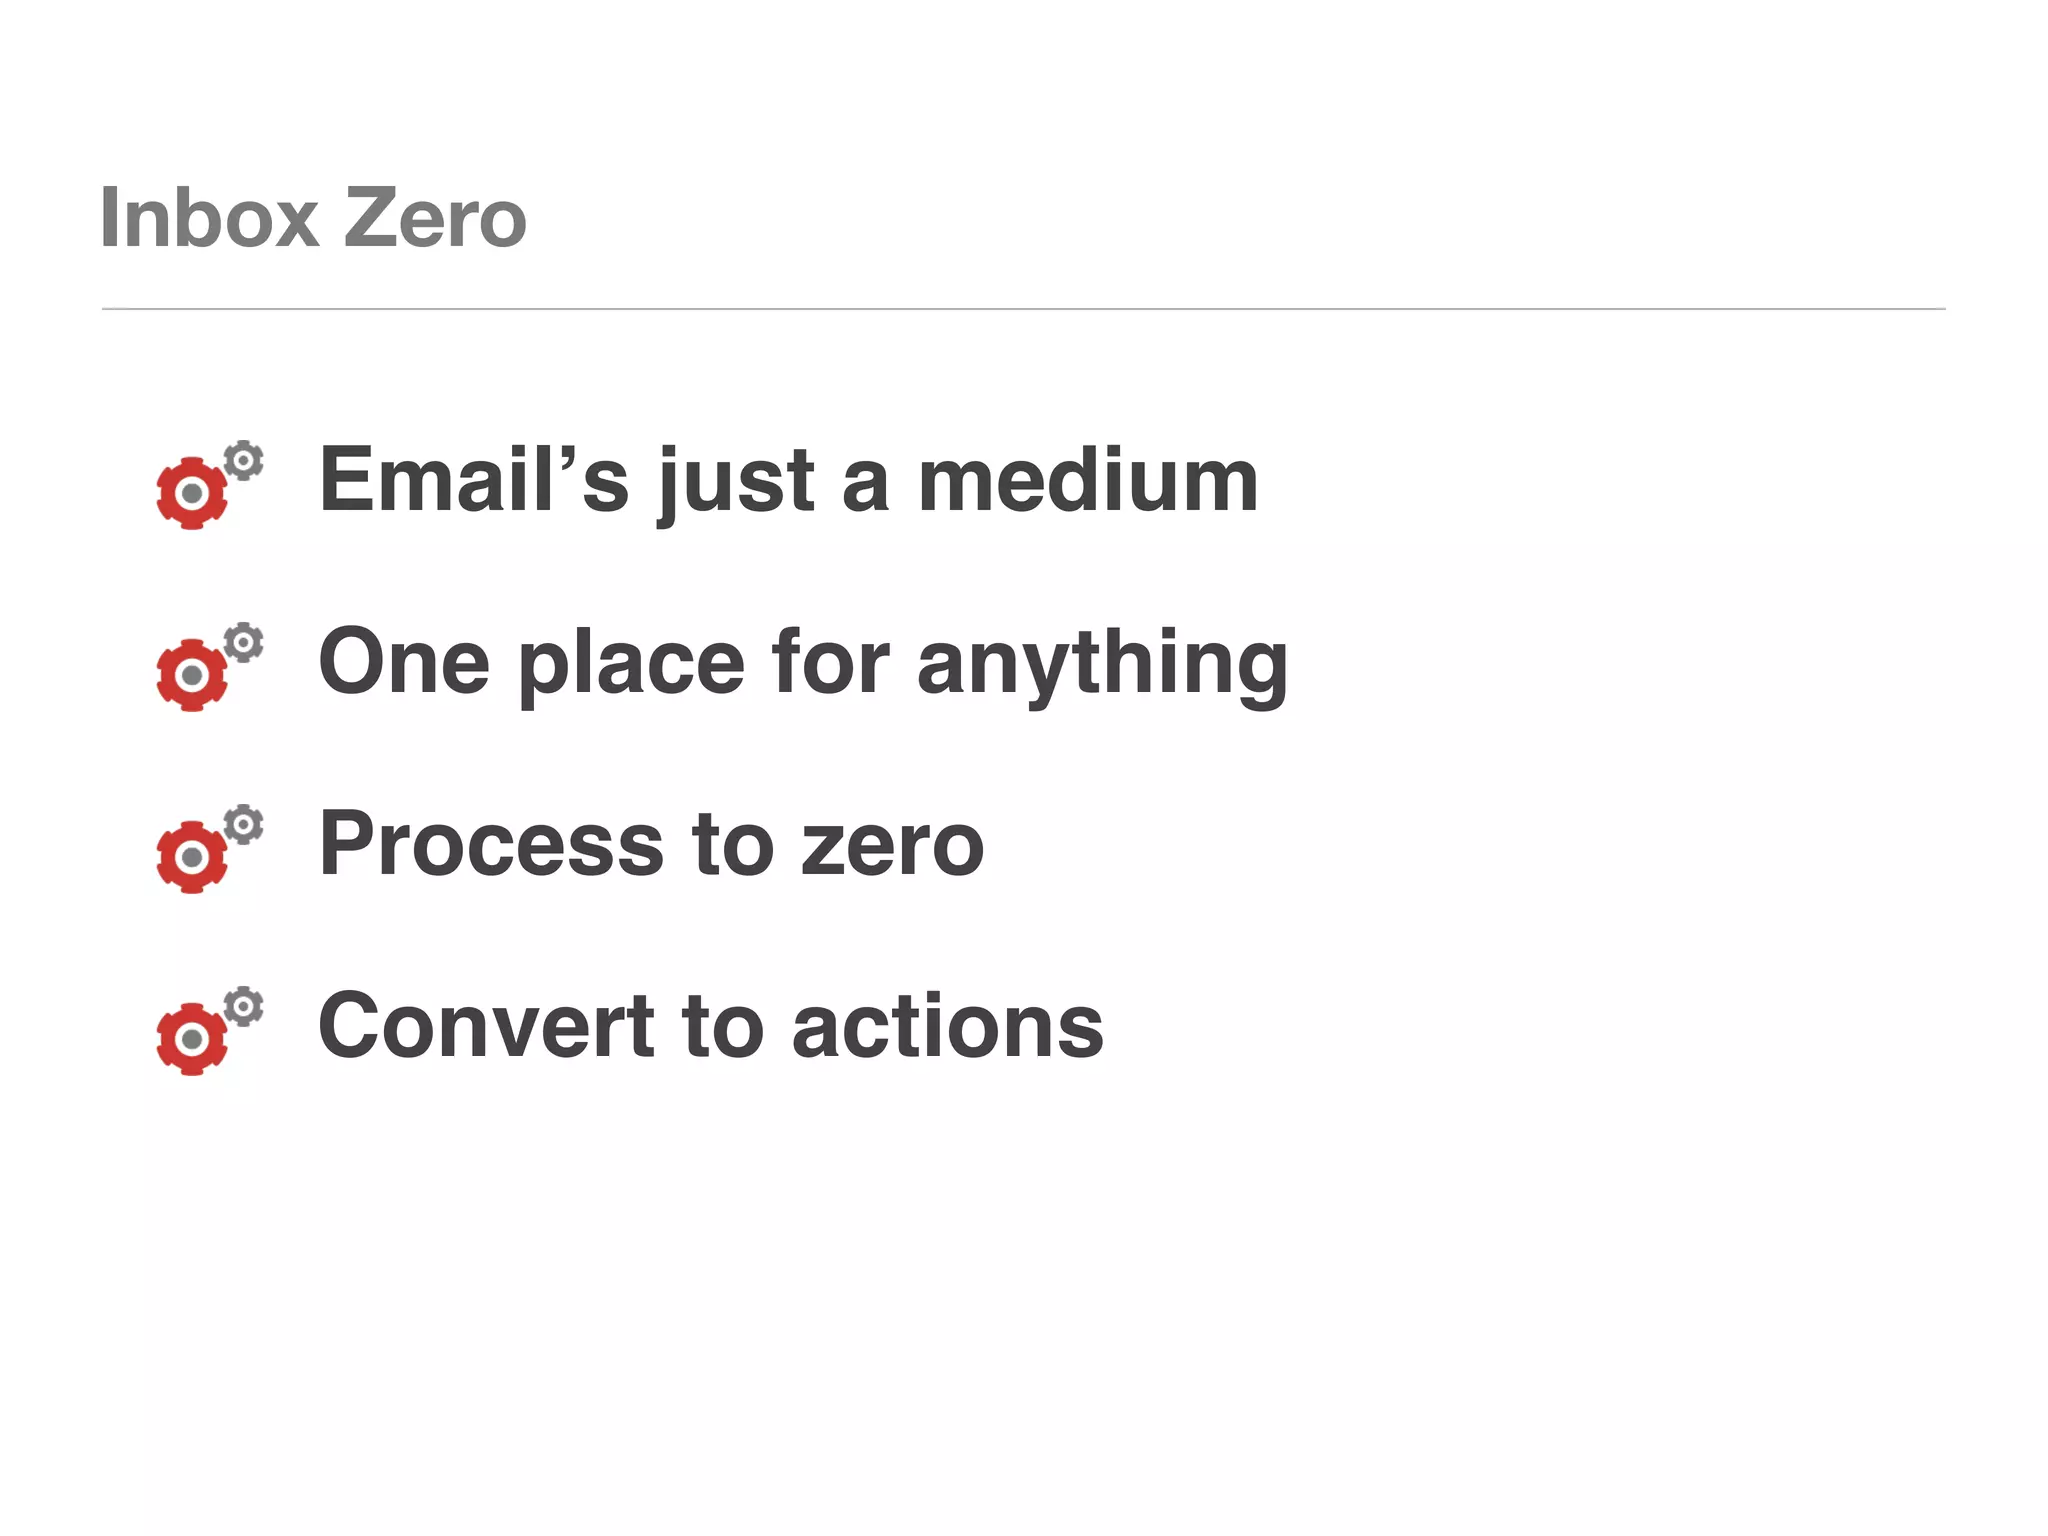
Task: Click tiny gray gear beside One place bullet
Action: [243, 643]
